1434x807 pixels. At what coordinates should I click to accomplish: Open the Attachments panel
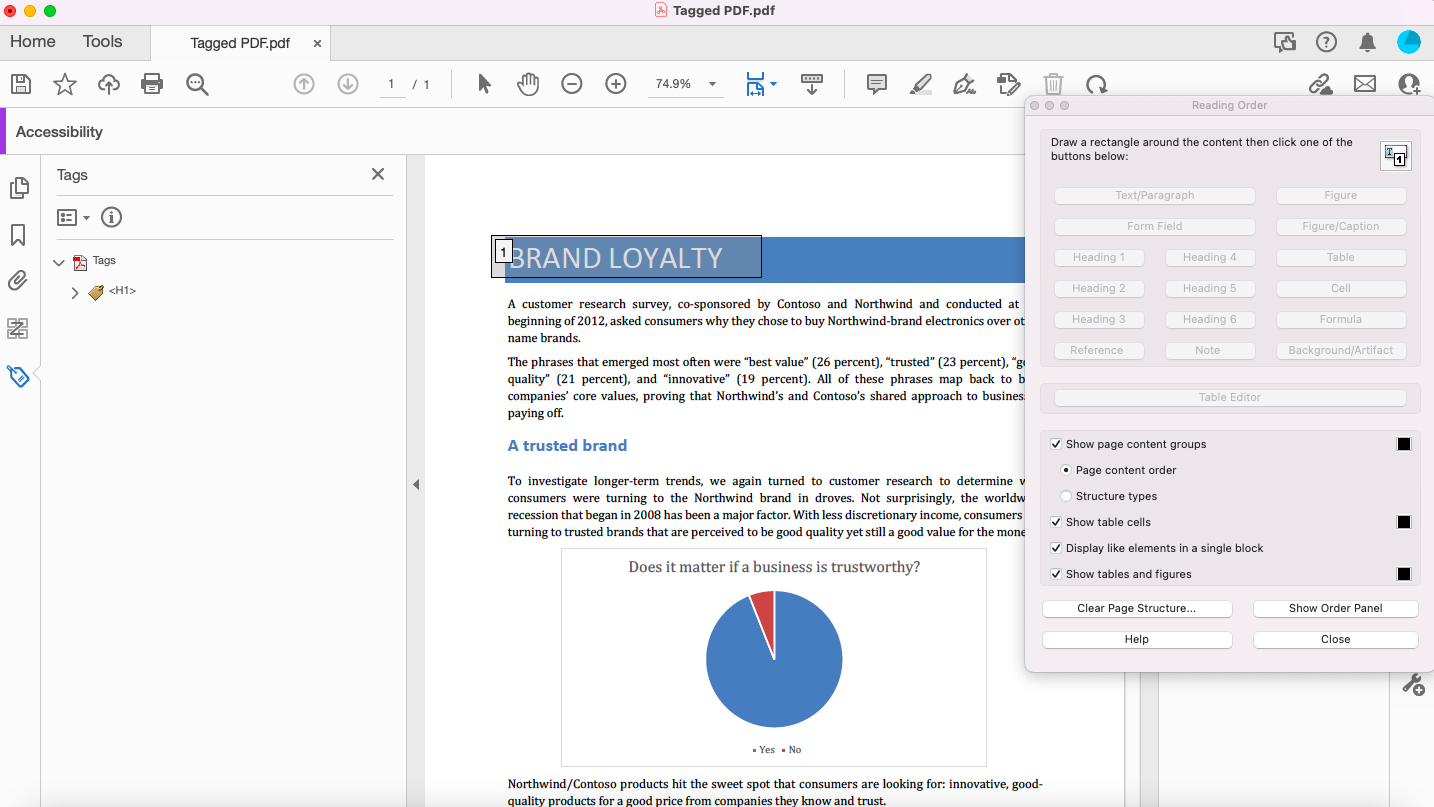[x=17, y=281]
